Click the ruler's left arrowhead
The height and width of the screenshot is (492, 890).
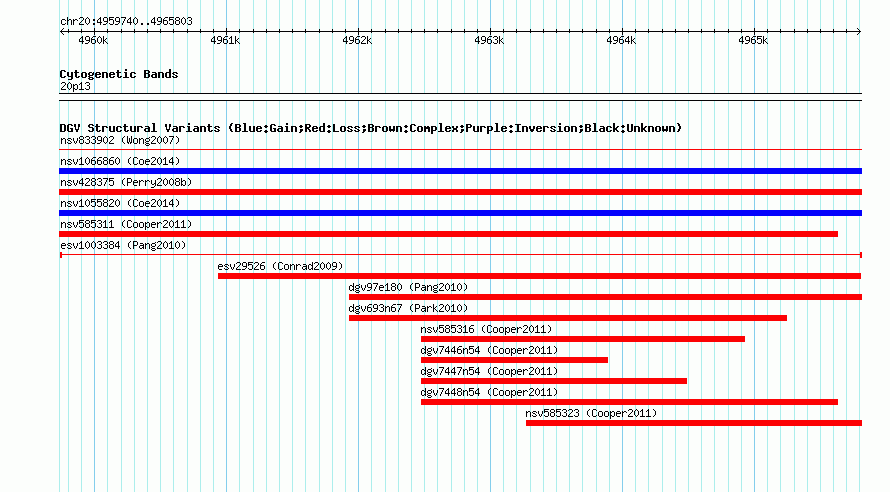[x=62, y=32]
